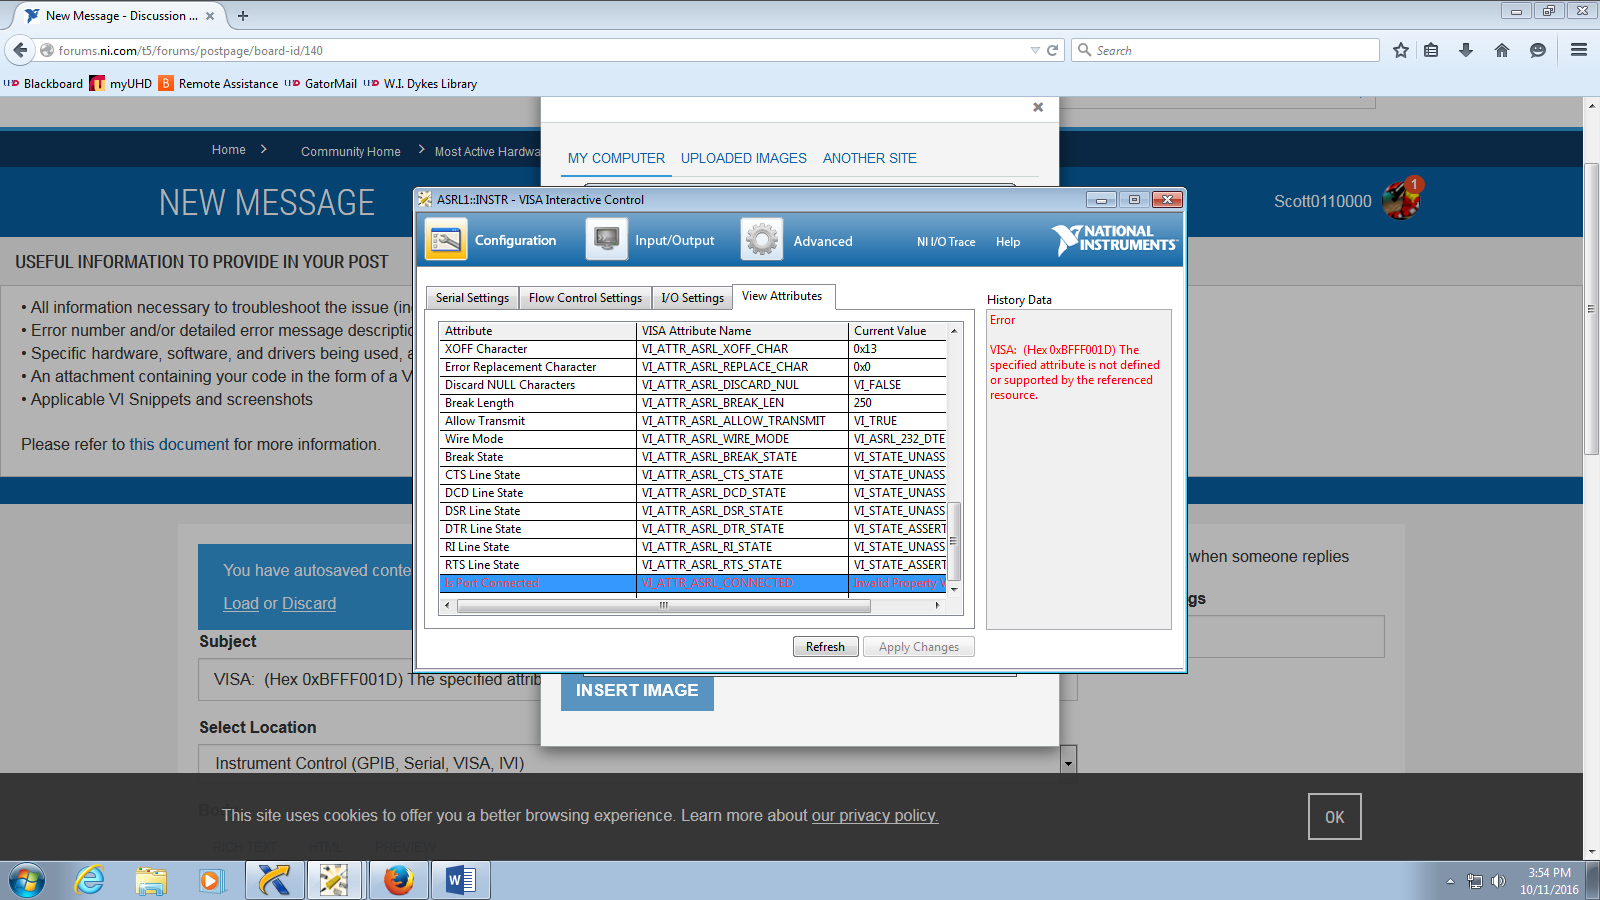
Task: Open the Help menu in VISA control
Action: pyautogui.click(x=1008, y=242)
